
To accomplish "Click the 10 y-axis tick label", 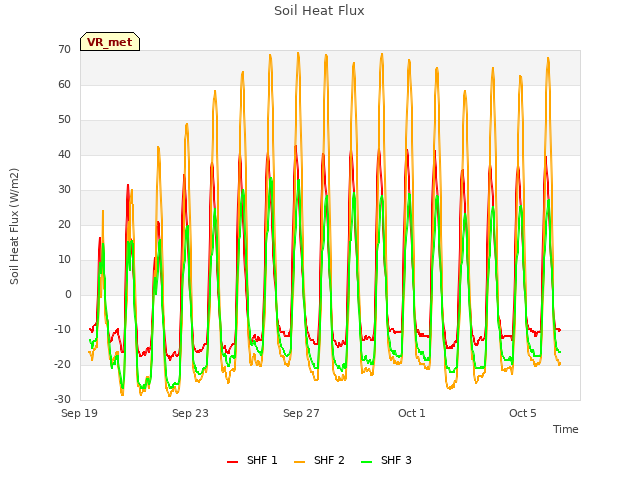I will pos(64,260).
